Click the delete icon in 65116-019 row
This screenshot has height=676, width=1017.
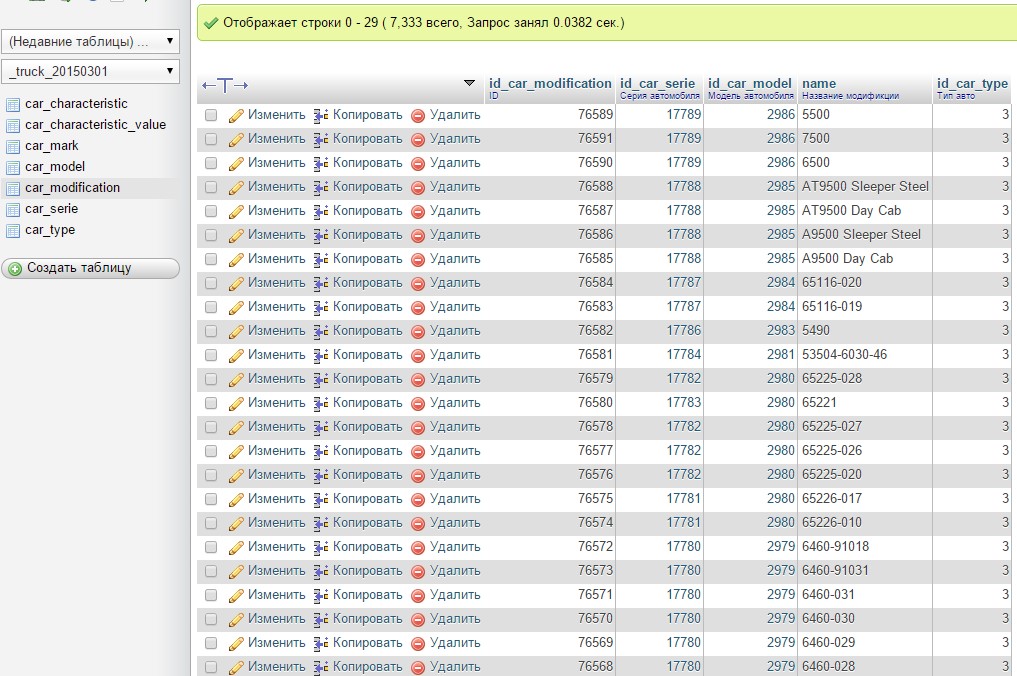coord(418,308)
